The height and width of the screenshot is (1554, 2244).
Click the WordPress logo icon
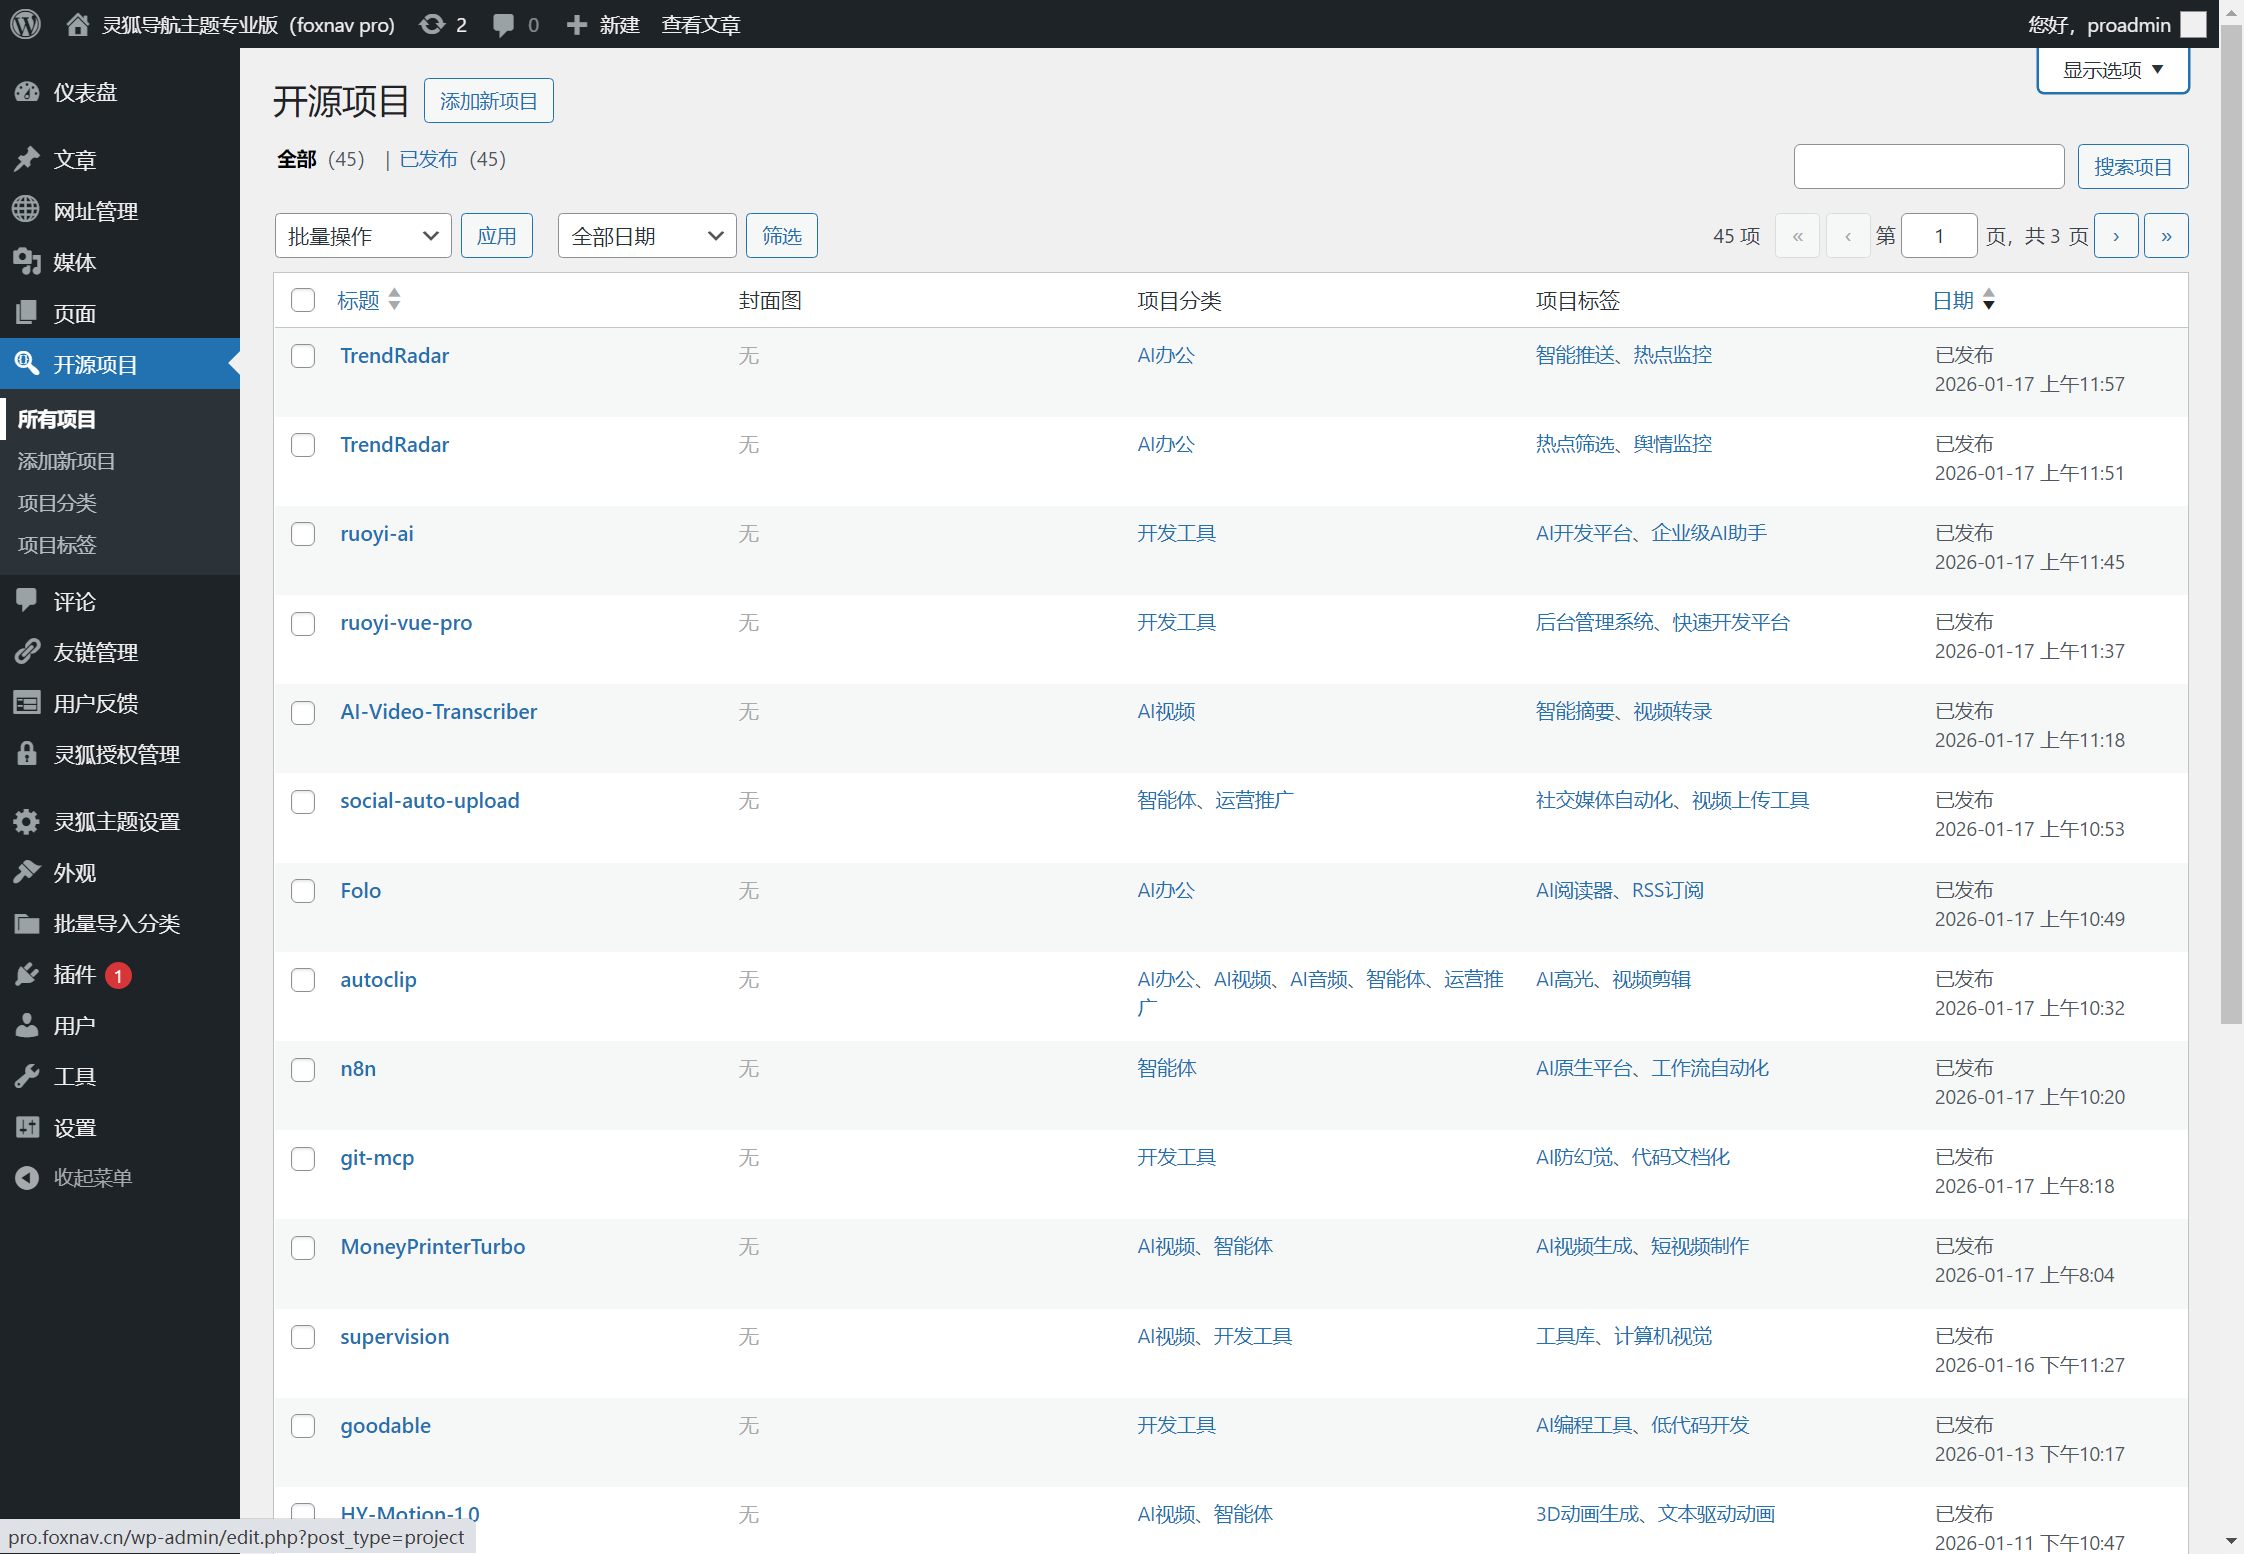(x=25, y=24)
